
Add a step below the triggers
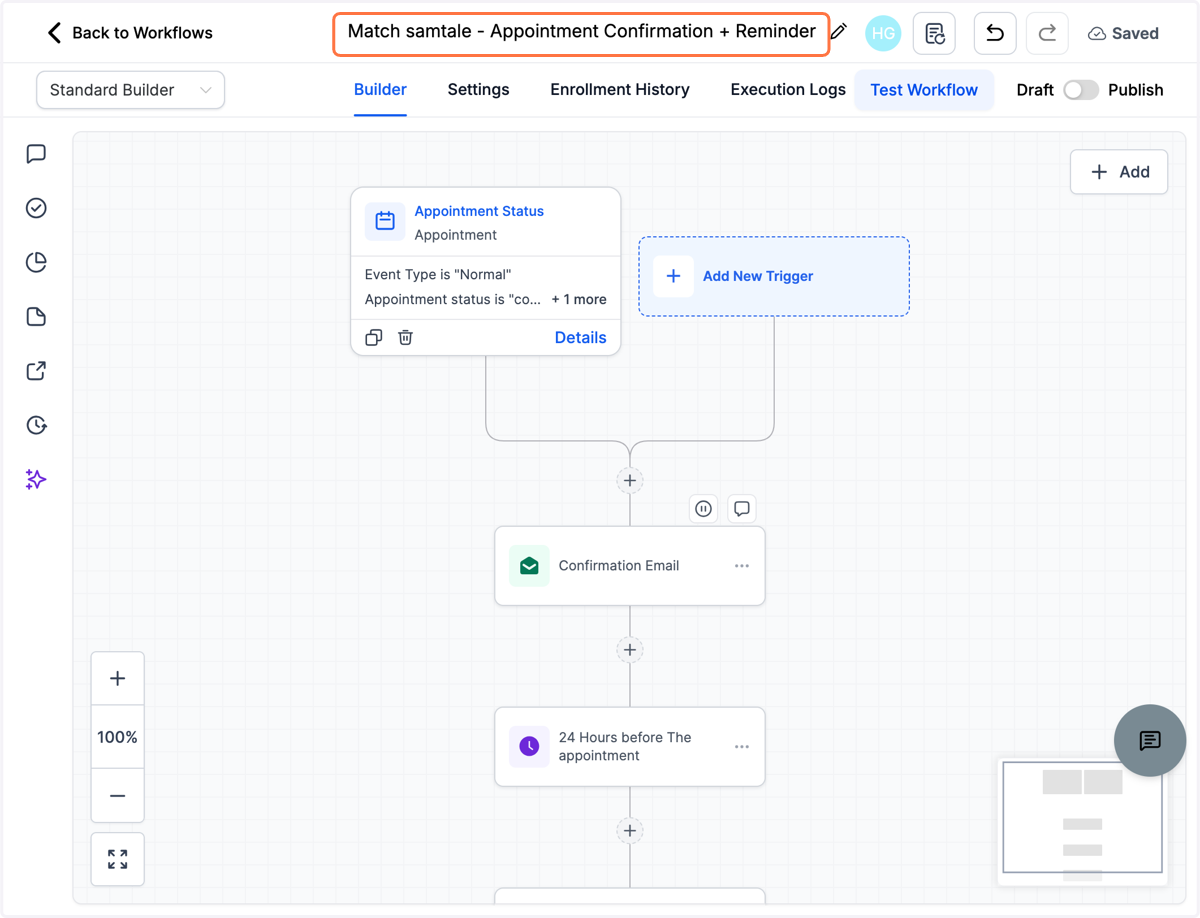tap(630, 481)
